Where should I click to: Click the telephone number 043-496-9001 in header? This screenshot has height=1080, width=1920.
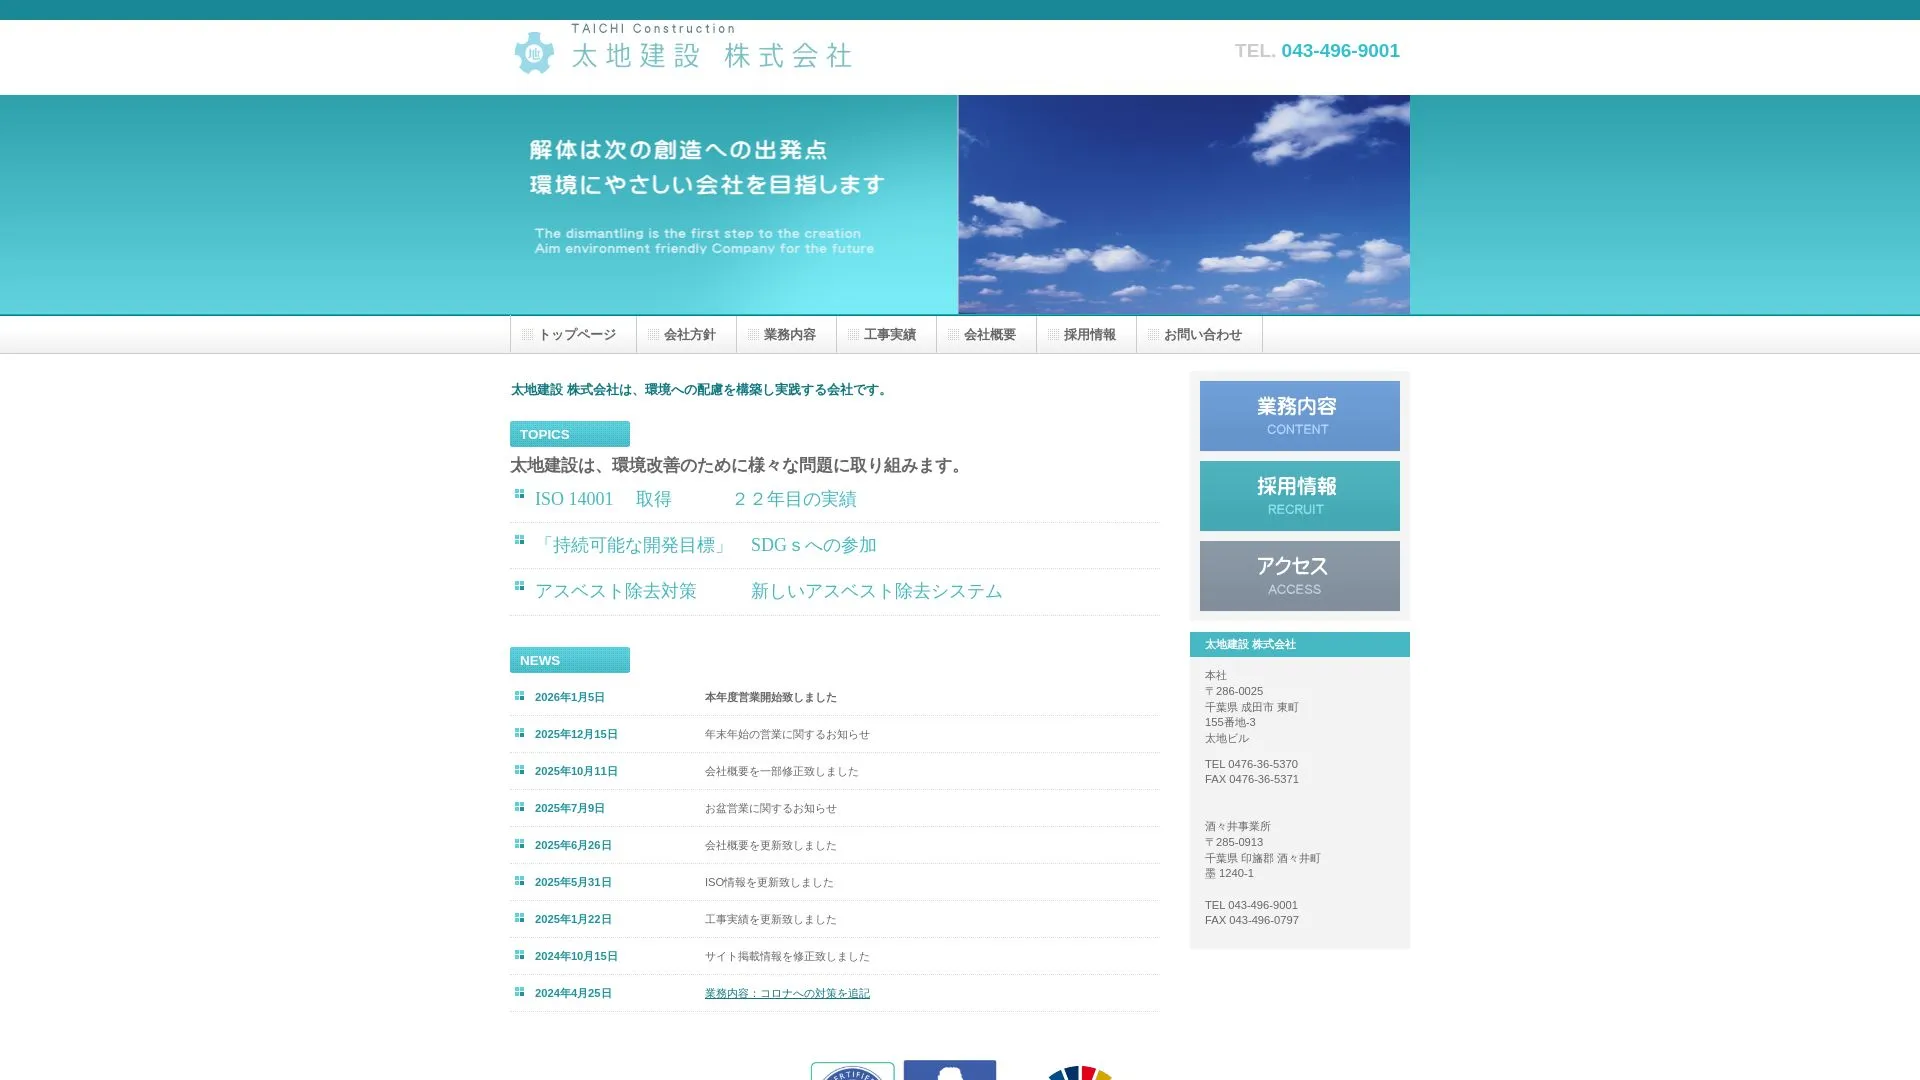click(1340, 51)
